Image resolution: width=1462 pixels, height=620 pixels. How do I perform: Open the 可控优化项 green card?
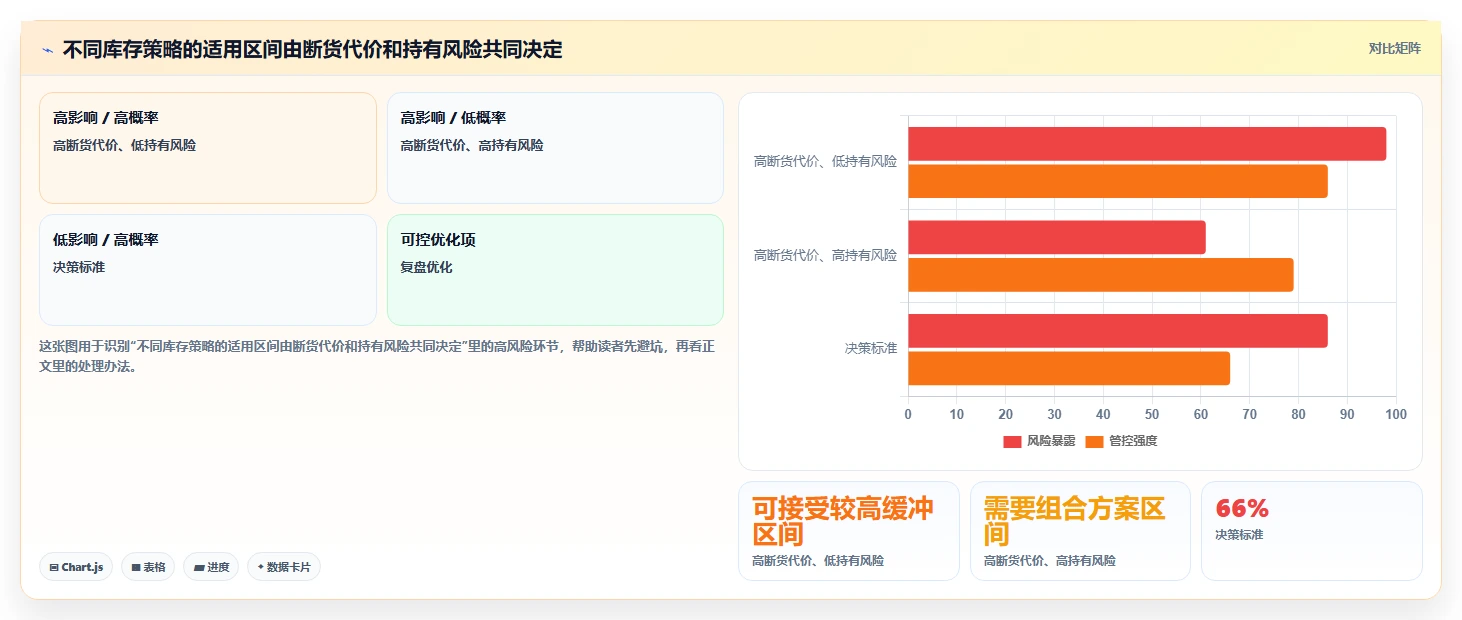tap(555, 270)
